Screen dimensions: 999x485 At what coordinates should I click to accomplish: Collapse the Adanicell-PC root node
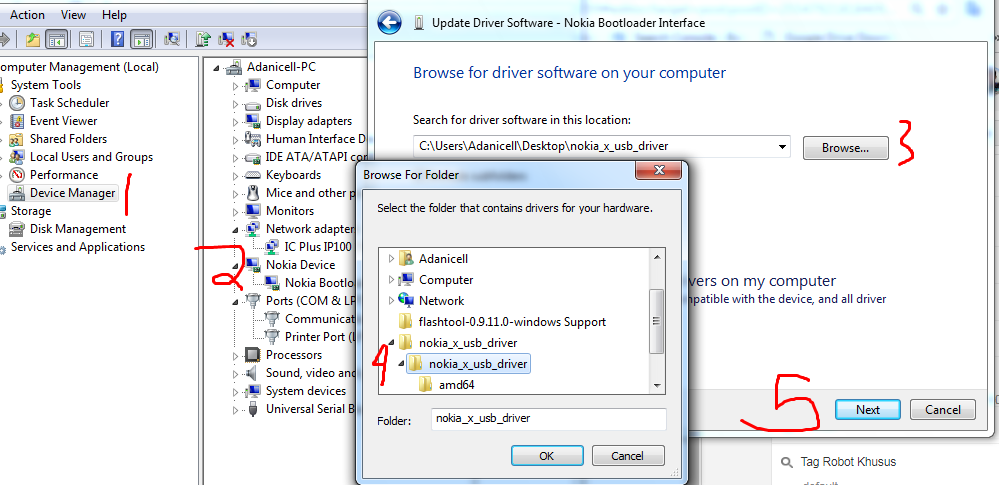point(217,68)
